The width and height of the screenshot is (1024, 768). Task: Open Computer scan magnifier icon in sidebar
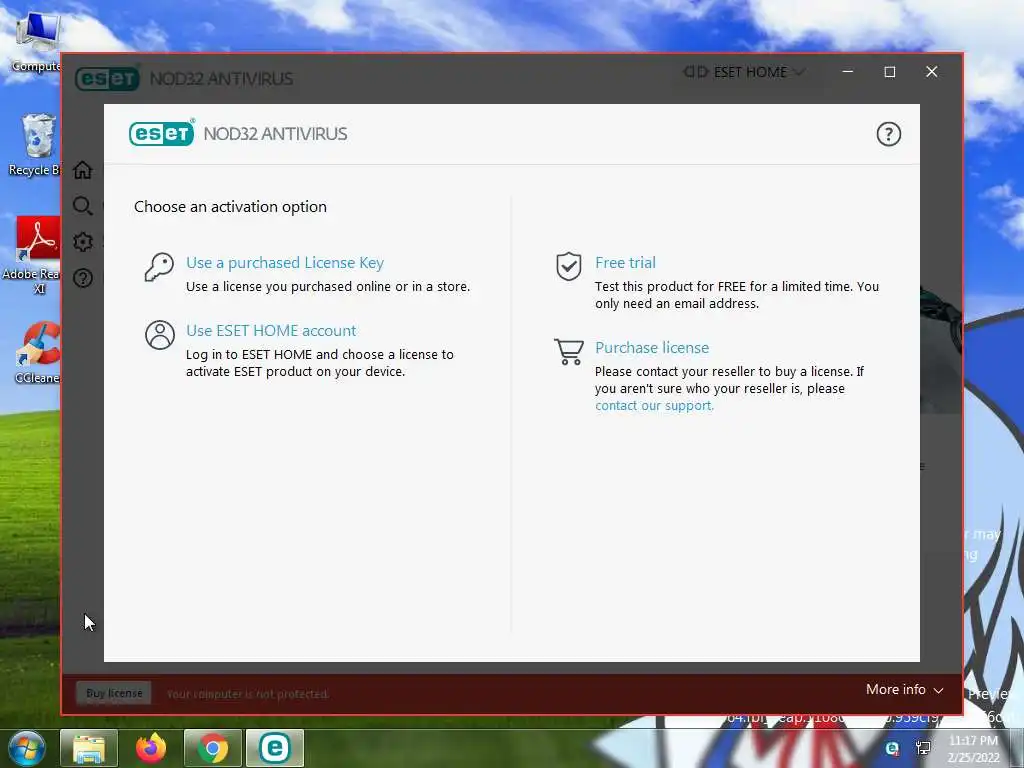(83, 206)
